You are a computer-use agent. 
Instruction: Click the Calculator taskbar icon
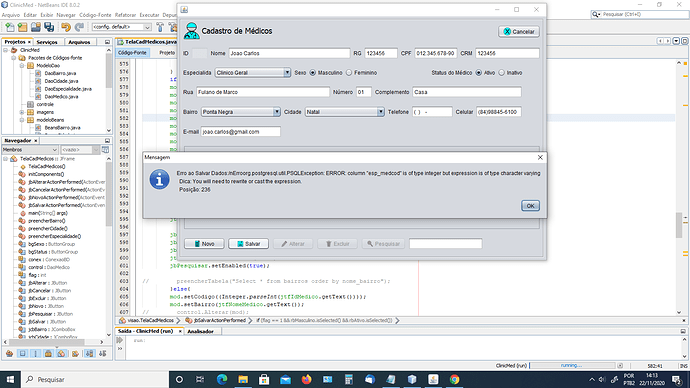click(x=349, y=379)
